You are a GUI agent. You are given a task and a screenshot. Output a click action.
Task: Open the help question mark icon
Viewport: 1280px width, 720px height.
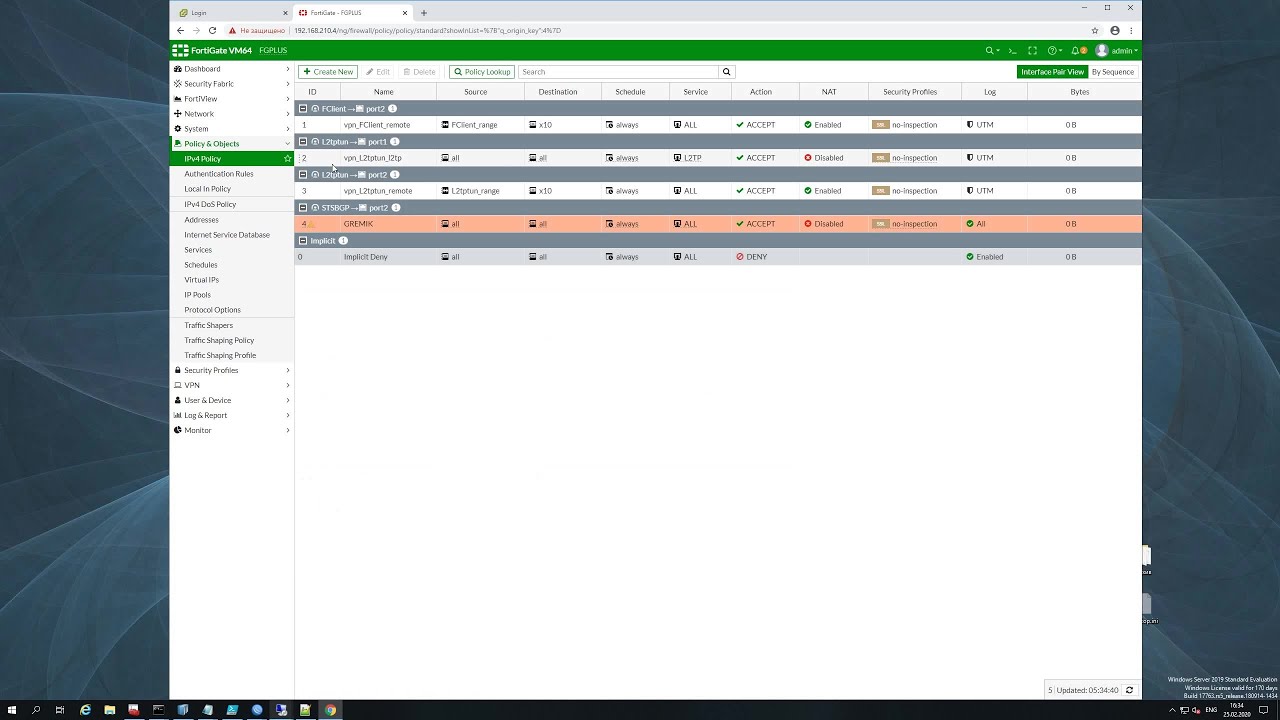click(1052, 51)
